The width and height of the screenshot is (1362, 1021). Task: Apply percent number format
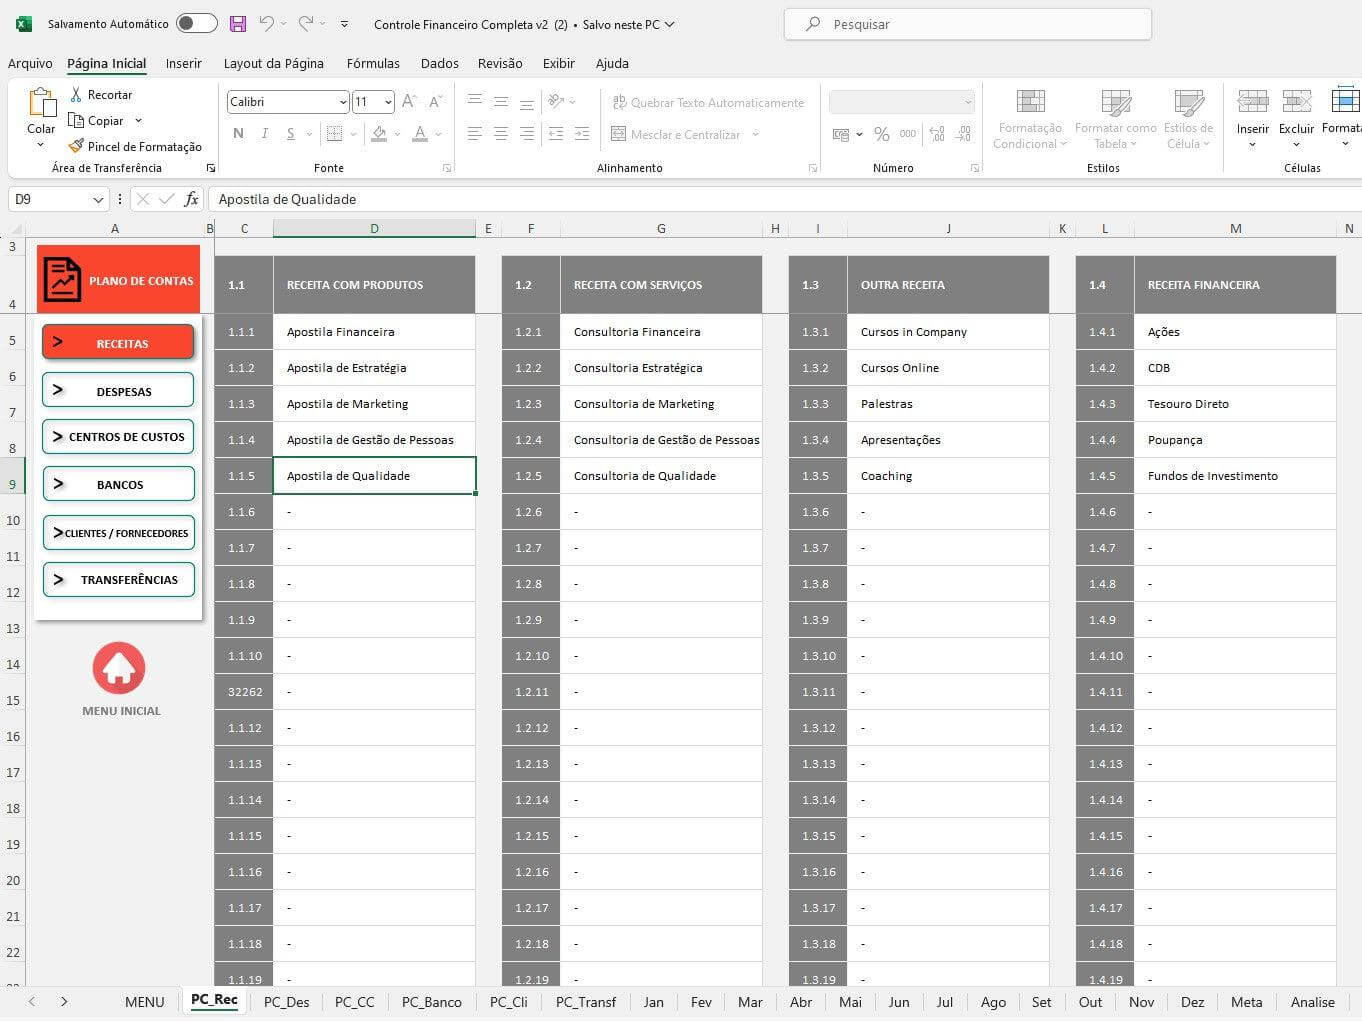pos(881,133)
